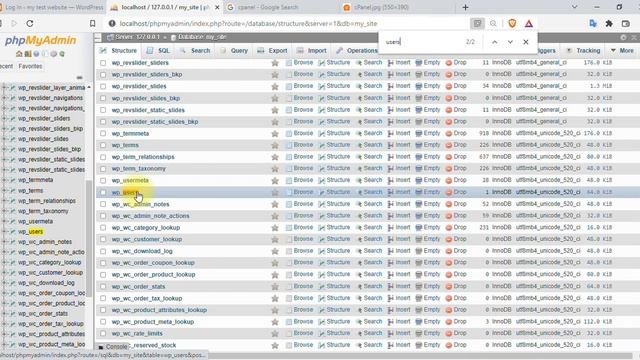Image resolution: width=640 pixels, height=360 pixels.
Task: Open the Export tab
Action: click(x=273, y=51)
